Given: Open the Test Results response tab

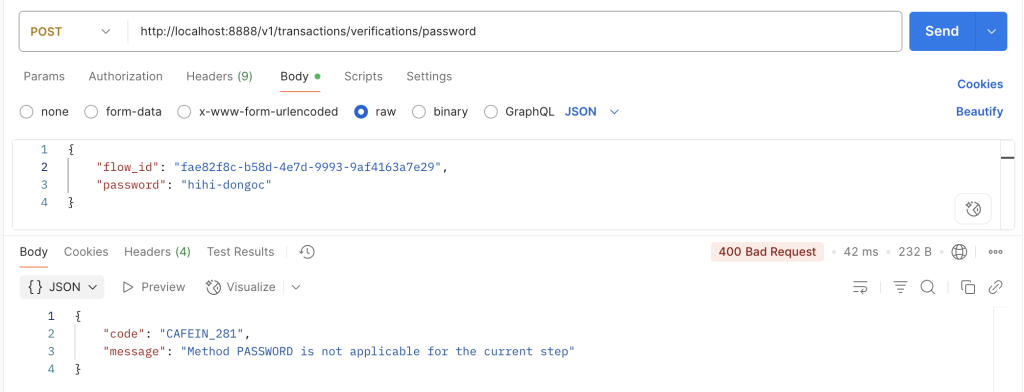Looking at the screenshot, I should click(240, 252).
